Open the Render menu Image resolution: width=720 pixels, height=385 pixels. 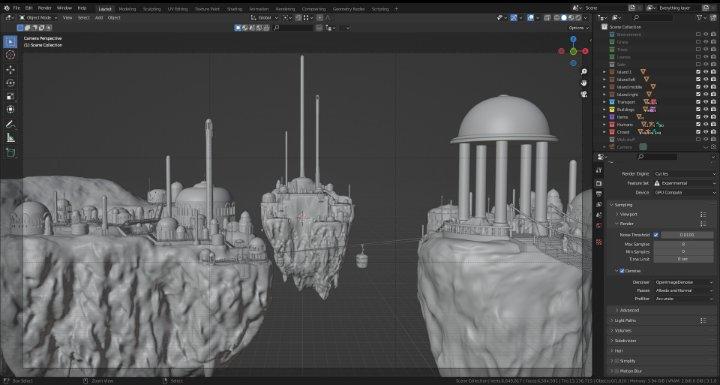(45, 8)
